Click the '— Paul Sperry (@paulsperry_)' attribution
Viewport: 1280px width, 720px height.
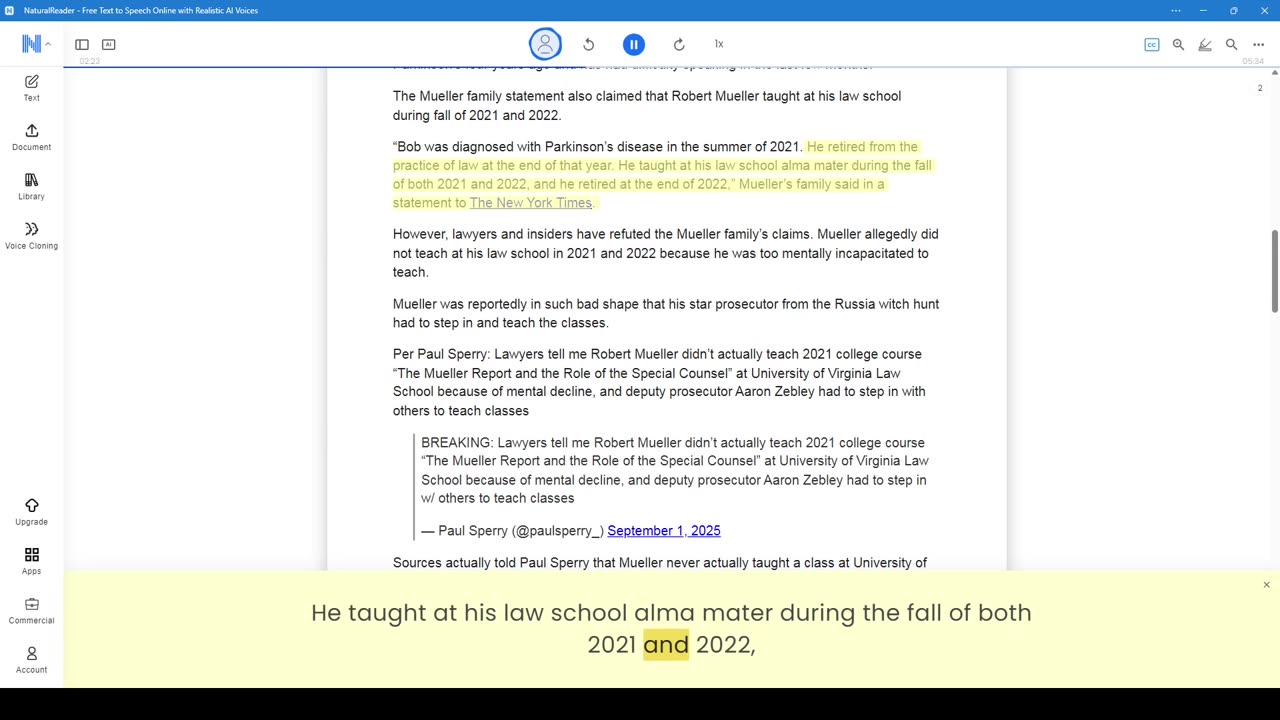(513, 531)
